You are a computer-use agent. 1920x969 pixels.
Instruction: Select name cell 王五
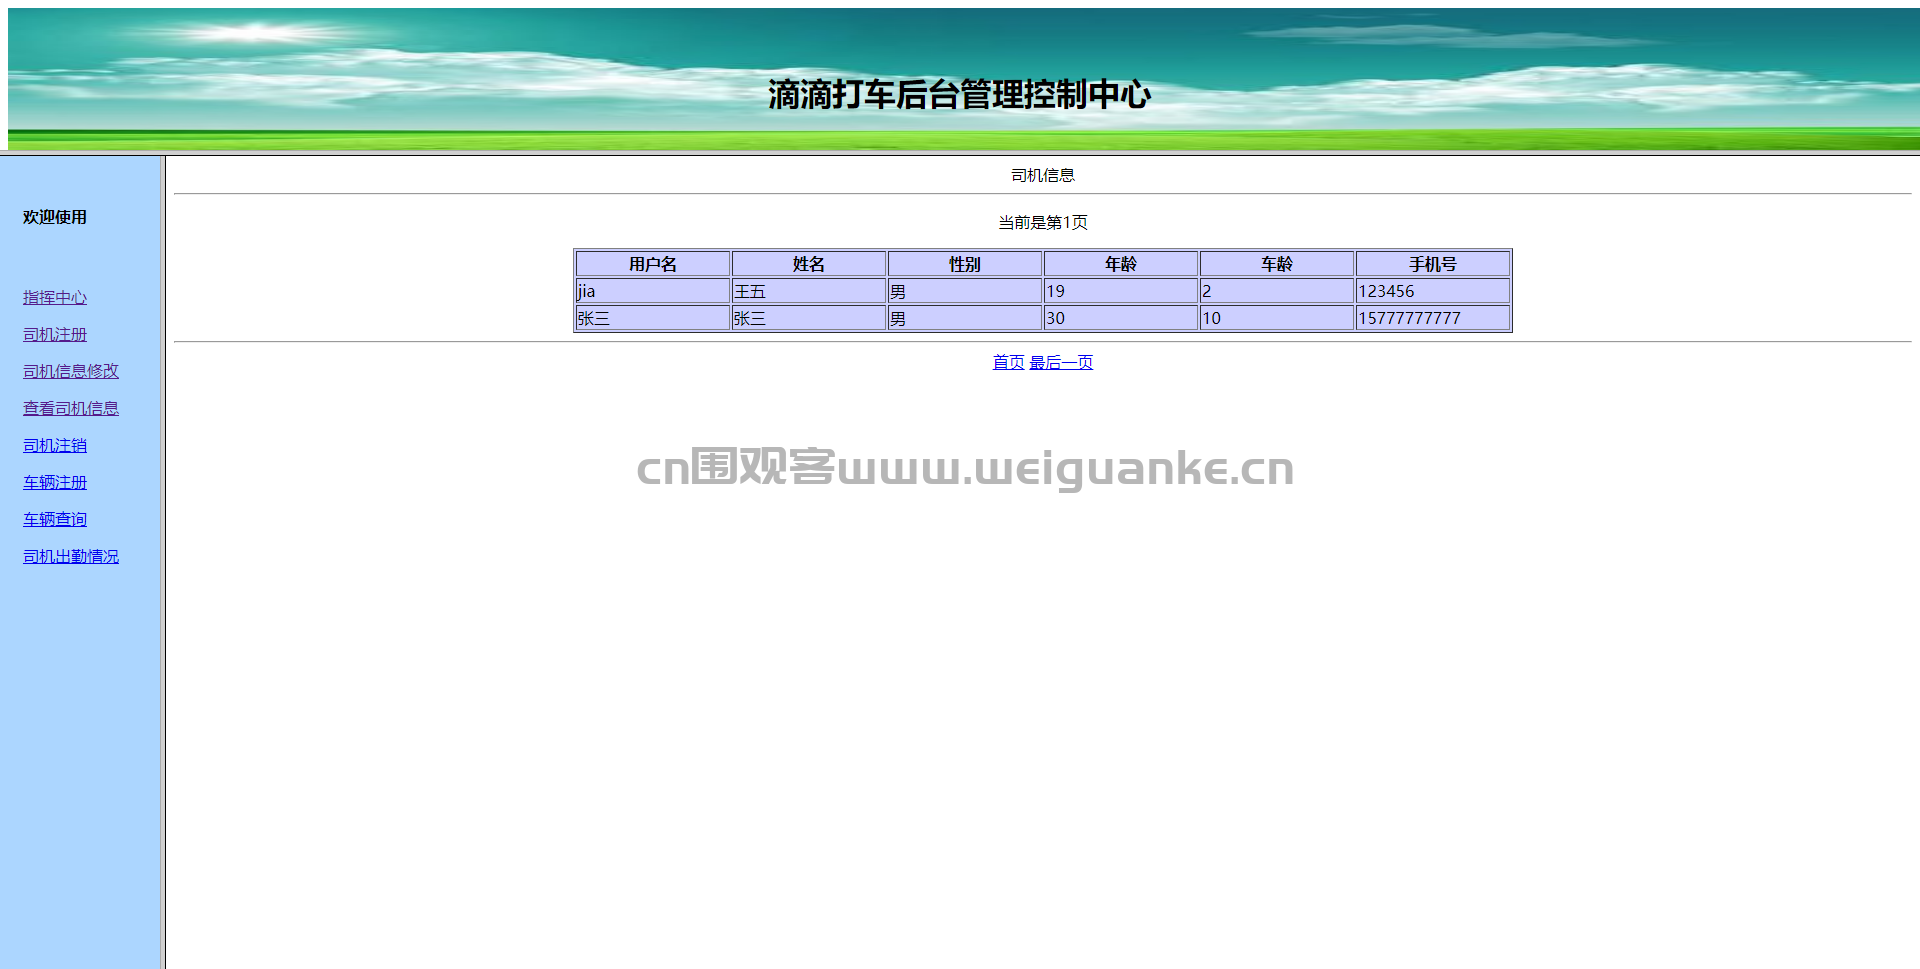click(809, 291)
